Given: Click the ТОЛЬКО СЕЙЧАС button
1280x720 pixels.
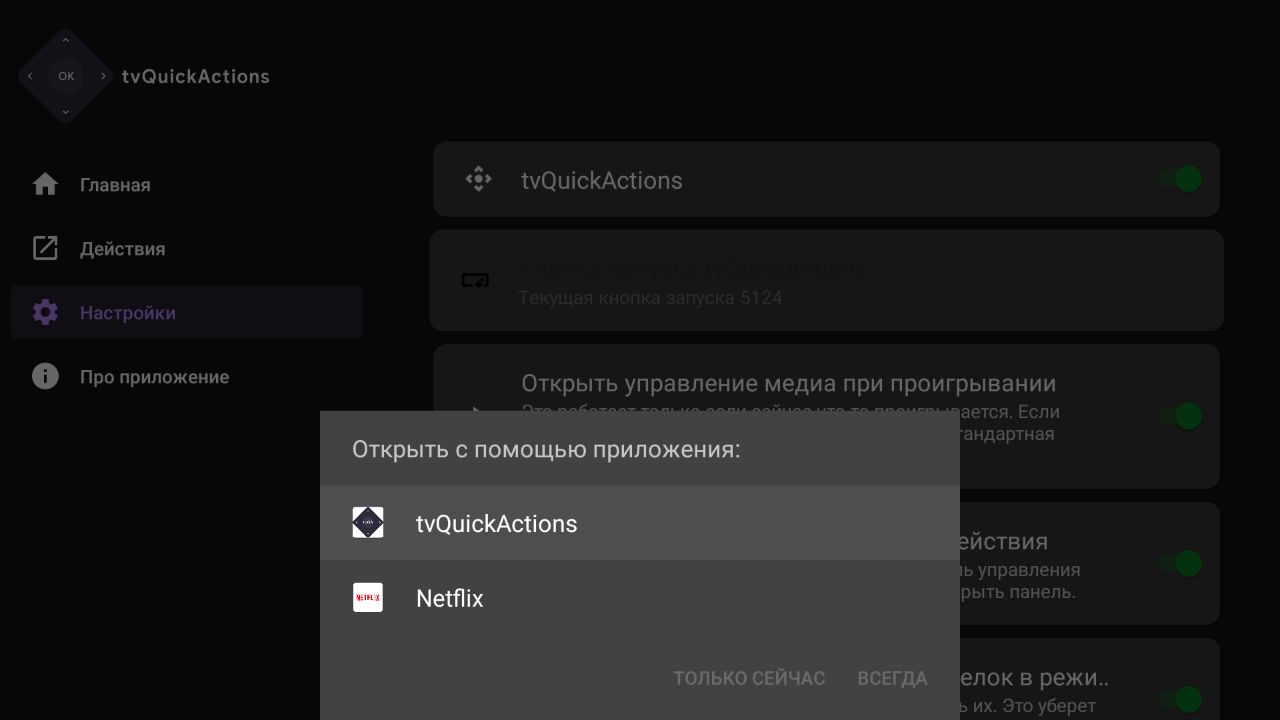Looking at the screenshot, I should point(749,678).
